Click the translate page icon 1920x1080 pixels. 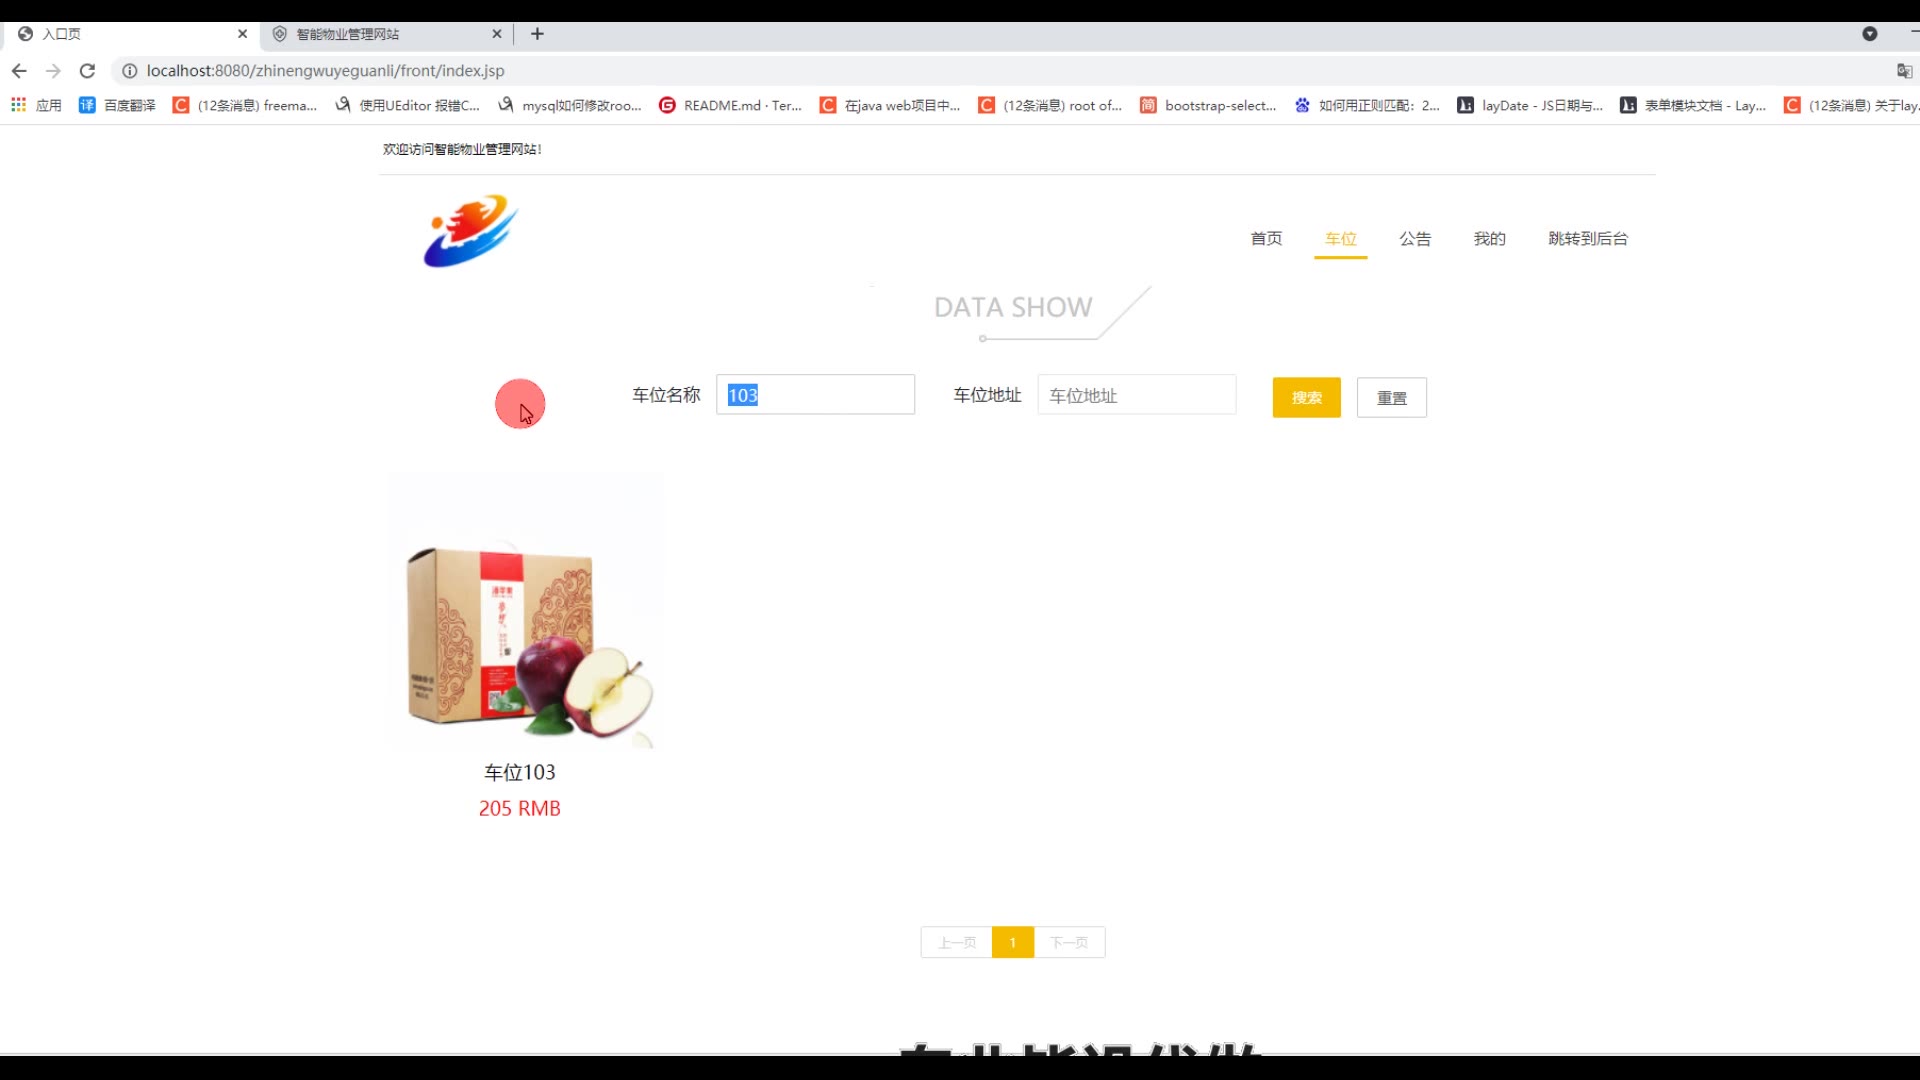(1904, 71)
